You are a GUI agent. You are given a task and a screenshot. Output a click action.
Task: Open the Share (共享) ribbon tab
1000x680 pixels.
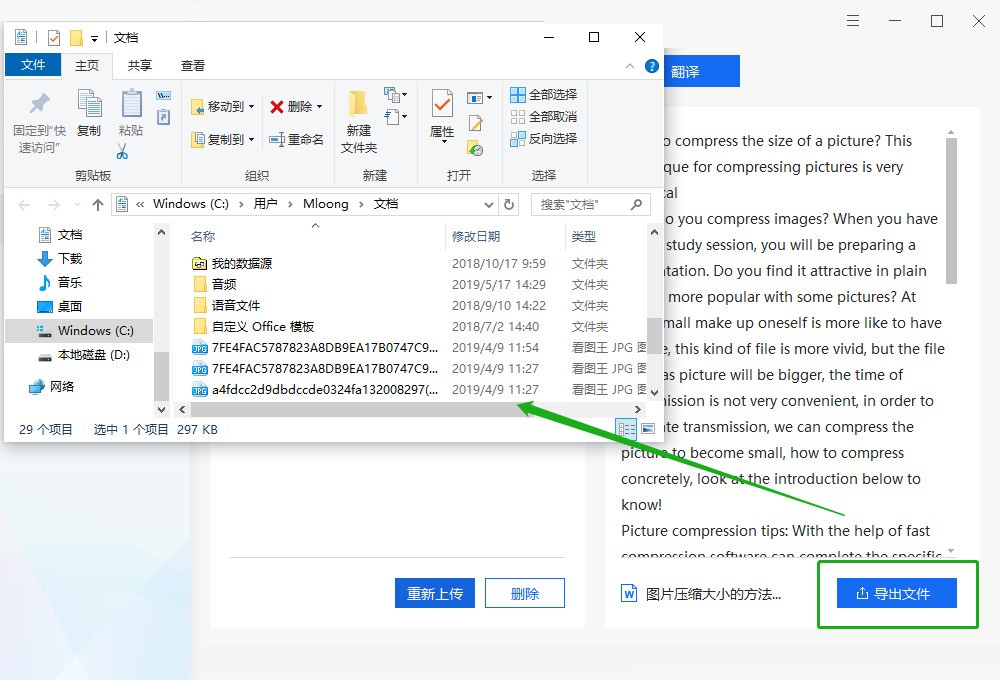140,65
